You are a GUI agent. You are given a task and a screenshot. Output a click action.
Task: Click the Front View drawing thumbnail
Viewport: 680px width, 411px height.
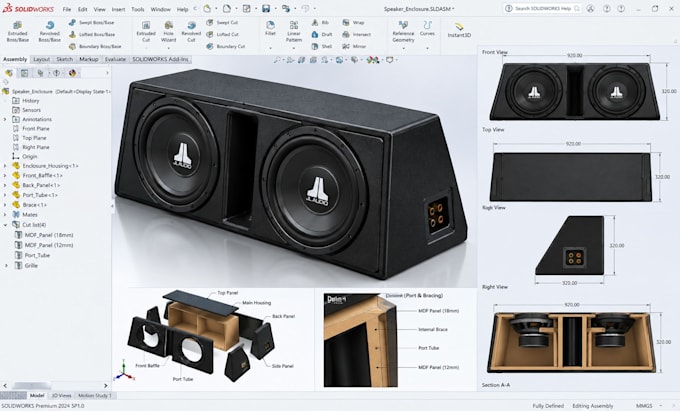tap(575, 91)
